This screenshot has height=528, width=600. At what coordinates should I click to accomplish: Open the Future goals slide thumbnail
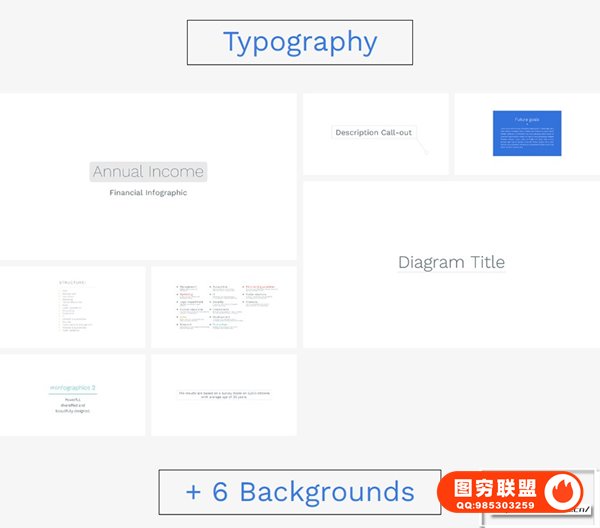(x=527, y=160)
